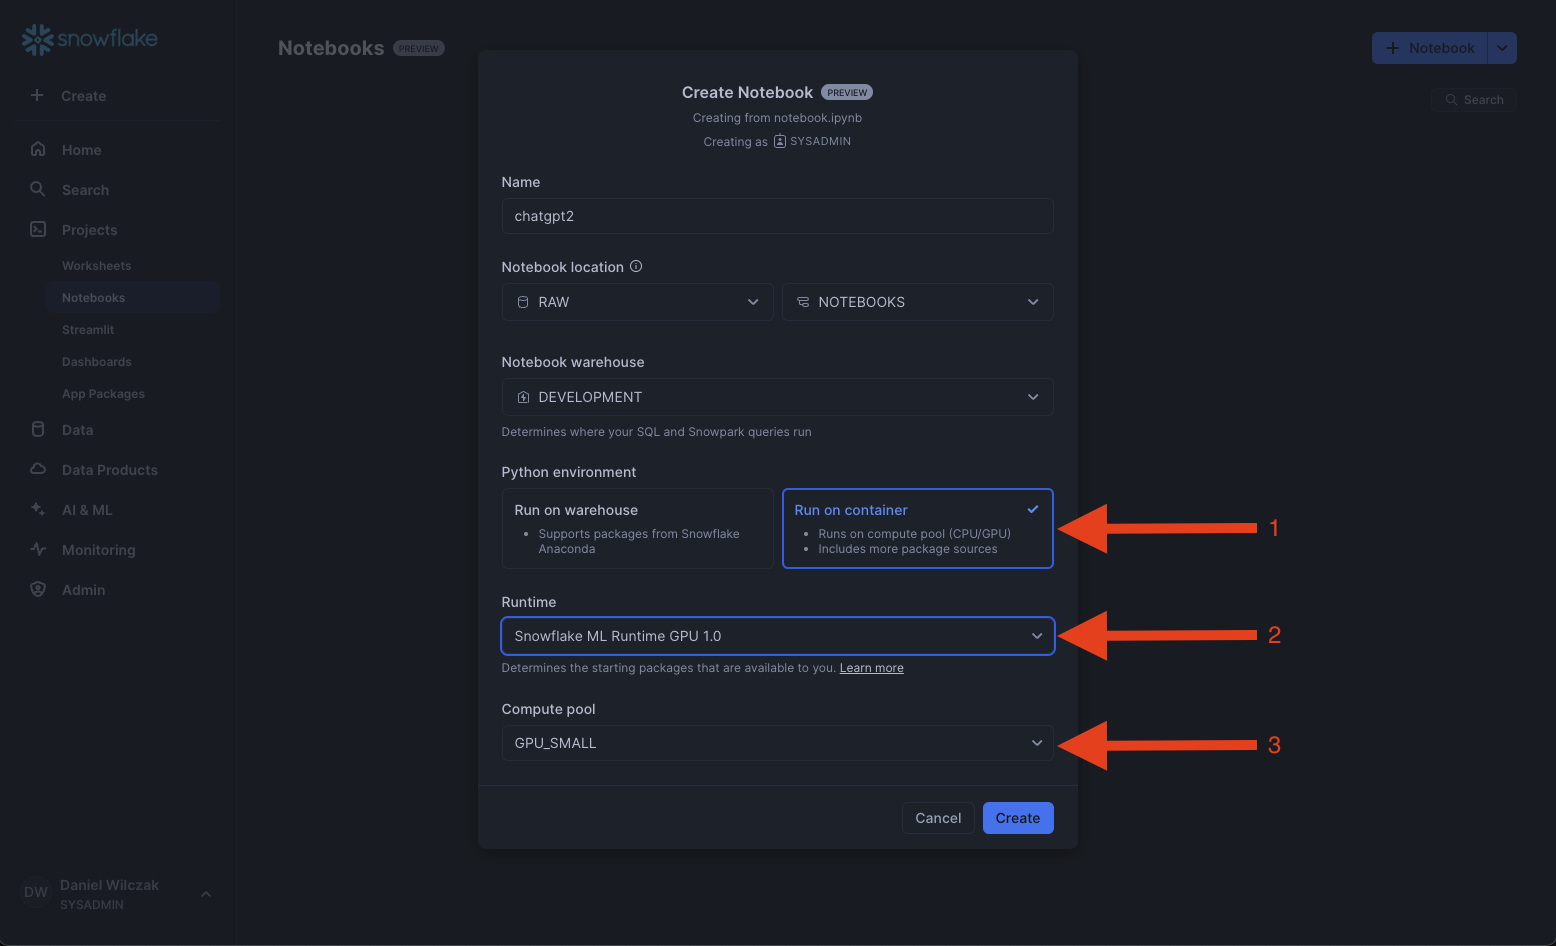Click the Search field on the Notebooks page
Viewport: 1556px width, 946px height.
tap(1474, 99)
